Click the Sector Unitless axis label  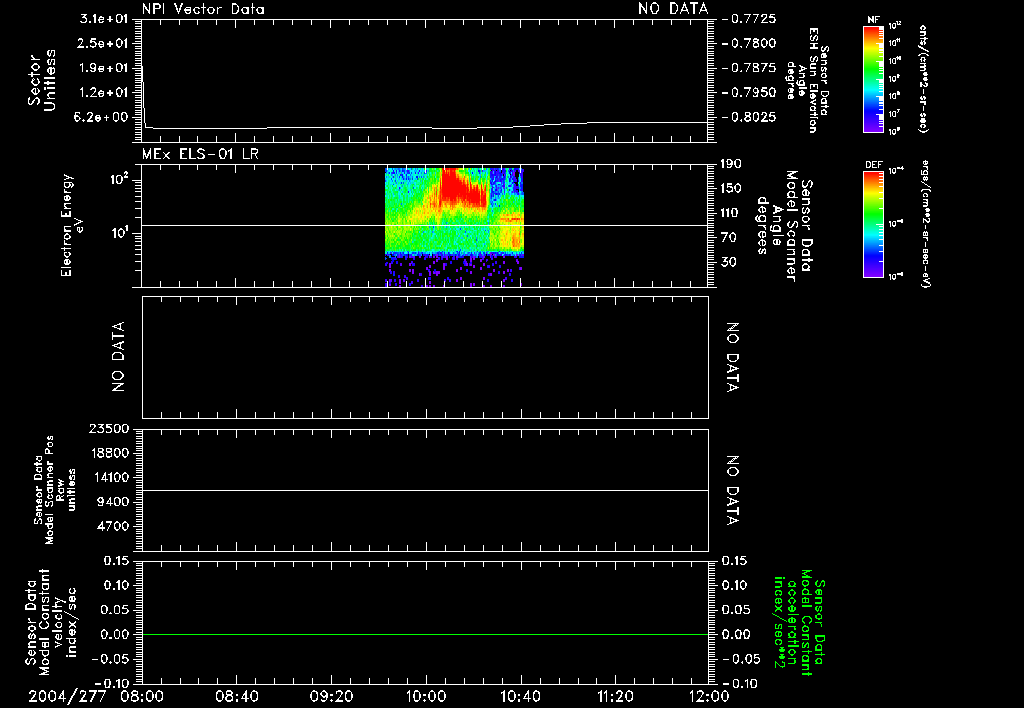[42, 80]
